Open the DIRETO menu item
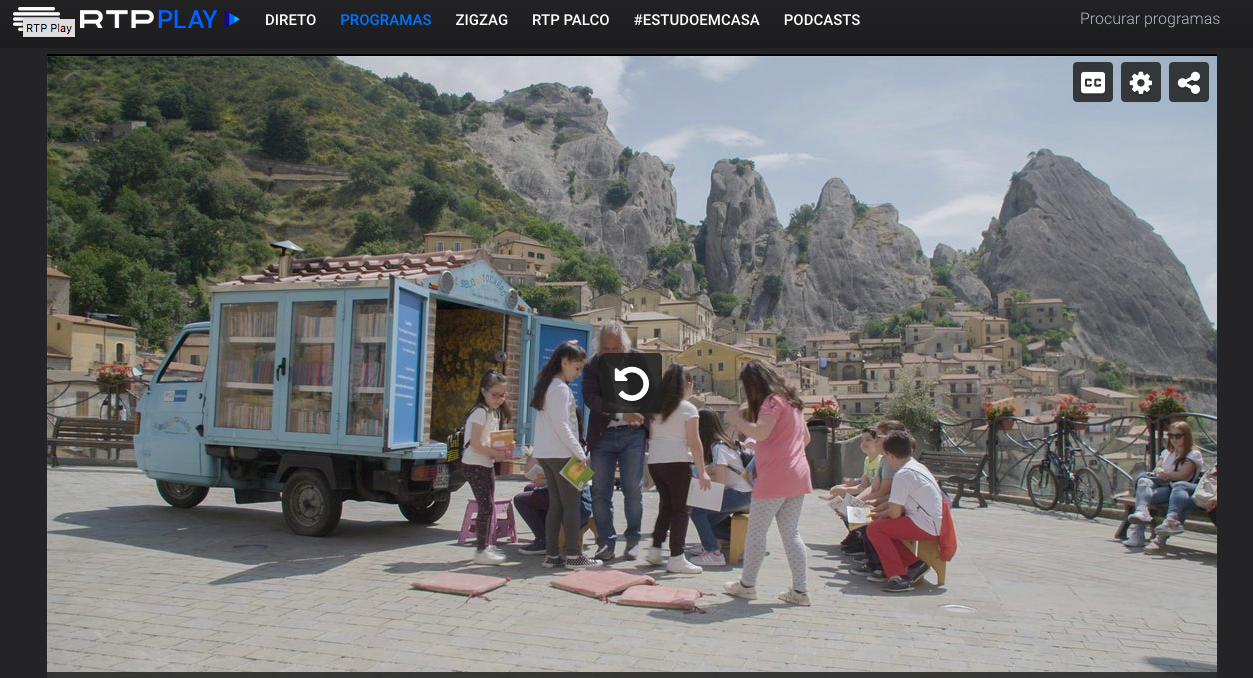 click(290, 20)
